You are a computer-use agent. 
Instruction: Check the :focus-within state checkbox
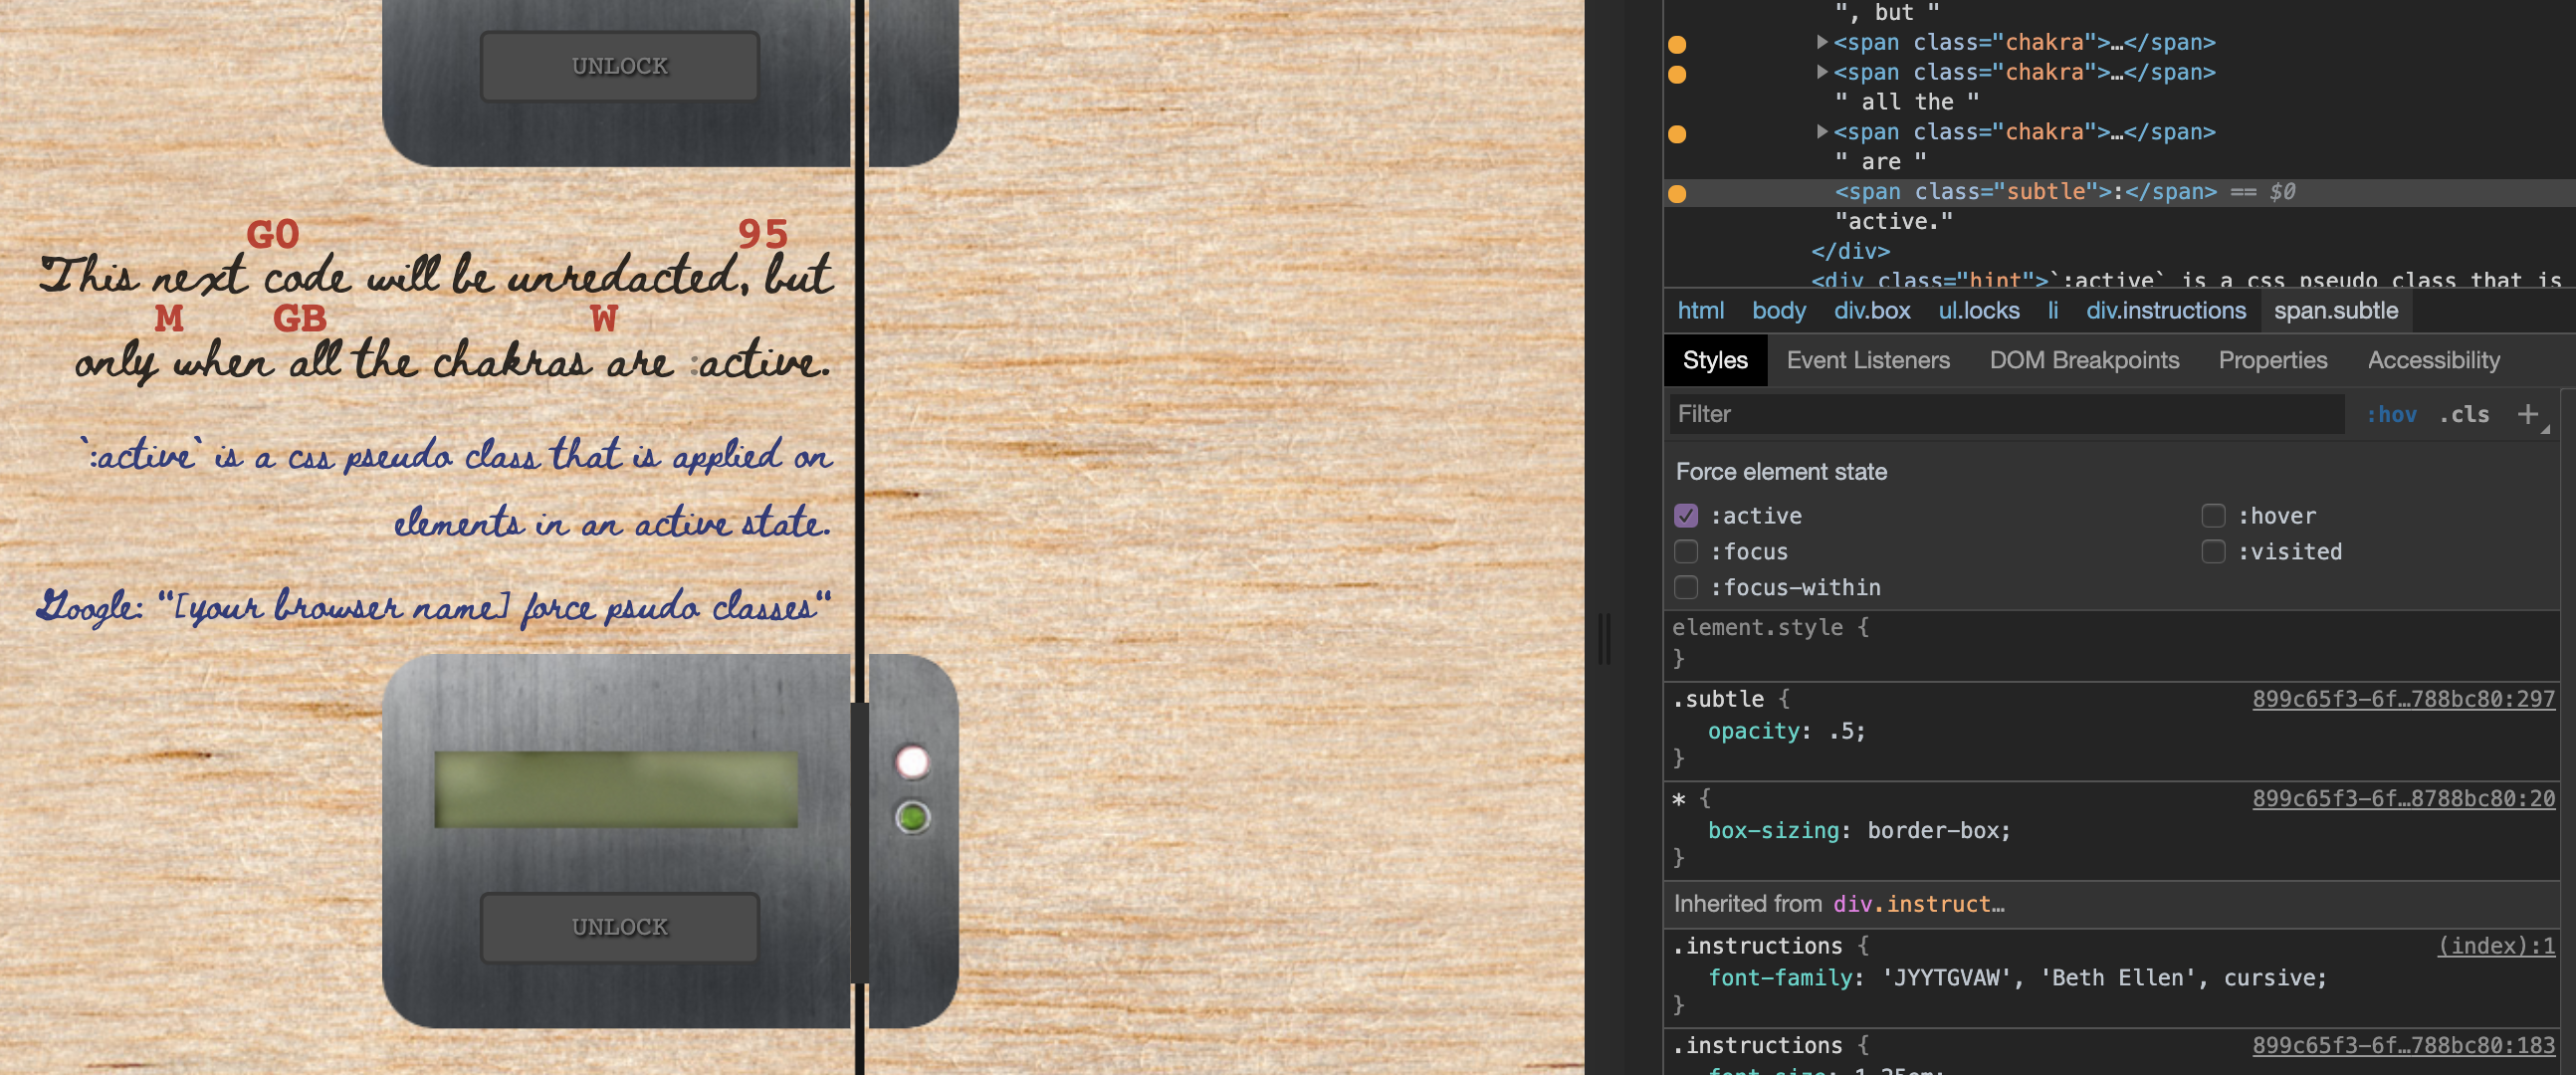[1686, 588]
